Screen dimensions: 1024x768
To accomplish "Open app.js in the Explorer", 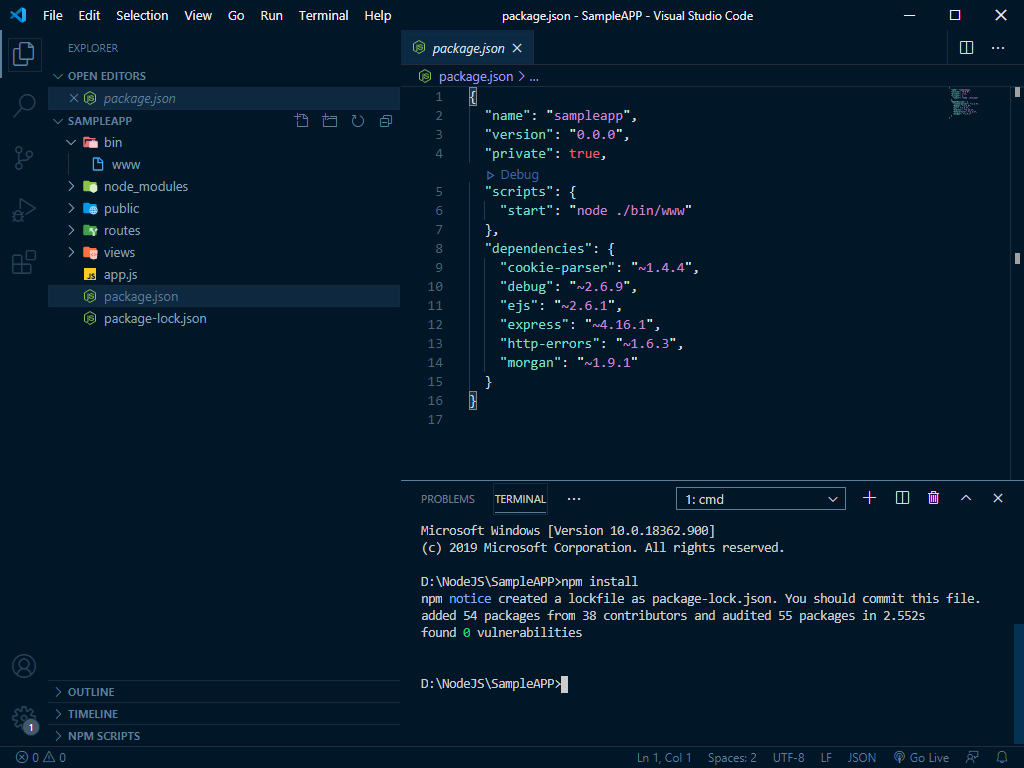I will [224, 274].
